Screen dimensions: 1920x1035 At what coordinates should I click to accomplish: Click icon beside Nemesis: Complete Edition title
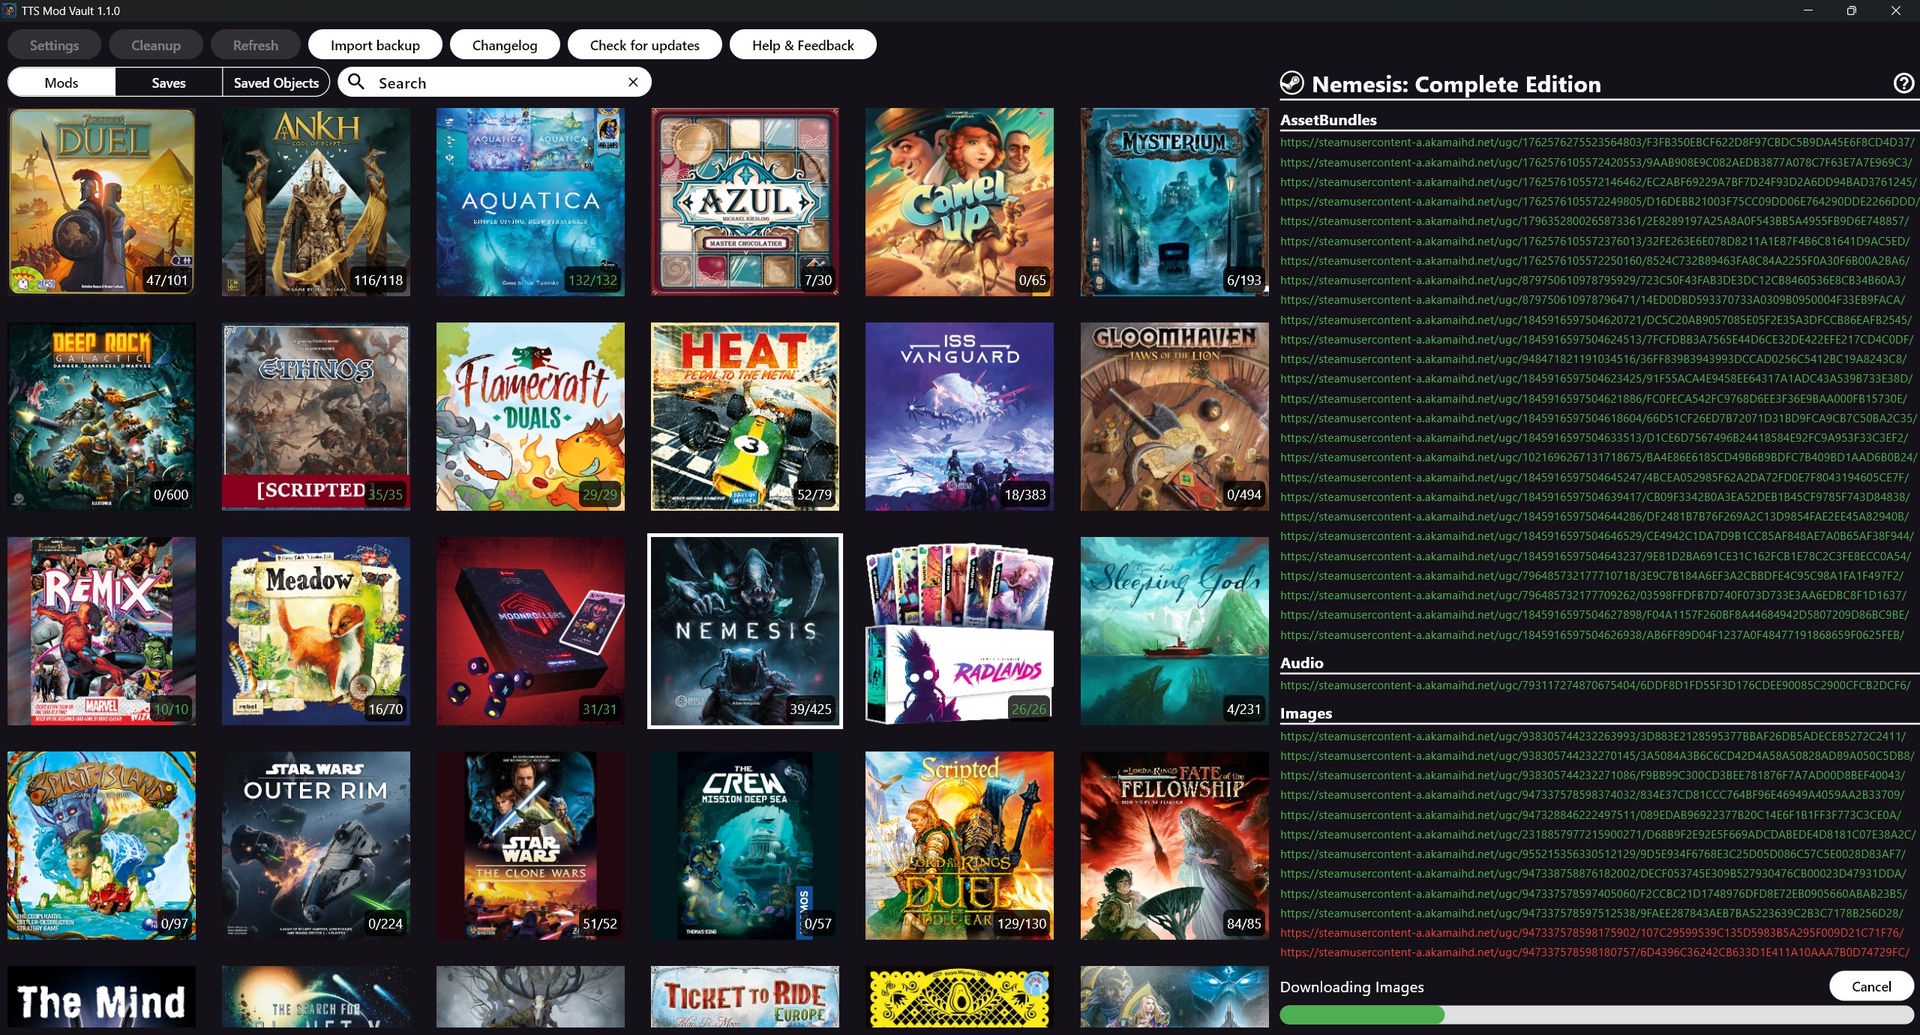pyautogui.click(x=1292, y=83)
